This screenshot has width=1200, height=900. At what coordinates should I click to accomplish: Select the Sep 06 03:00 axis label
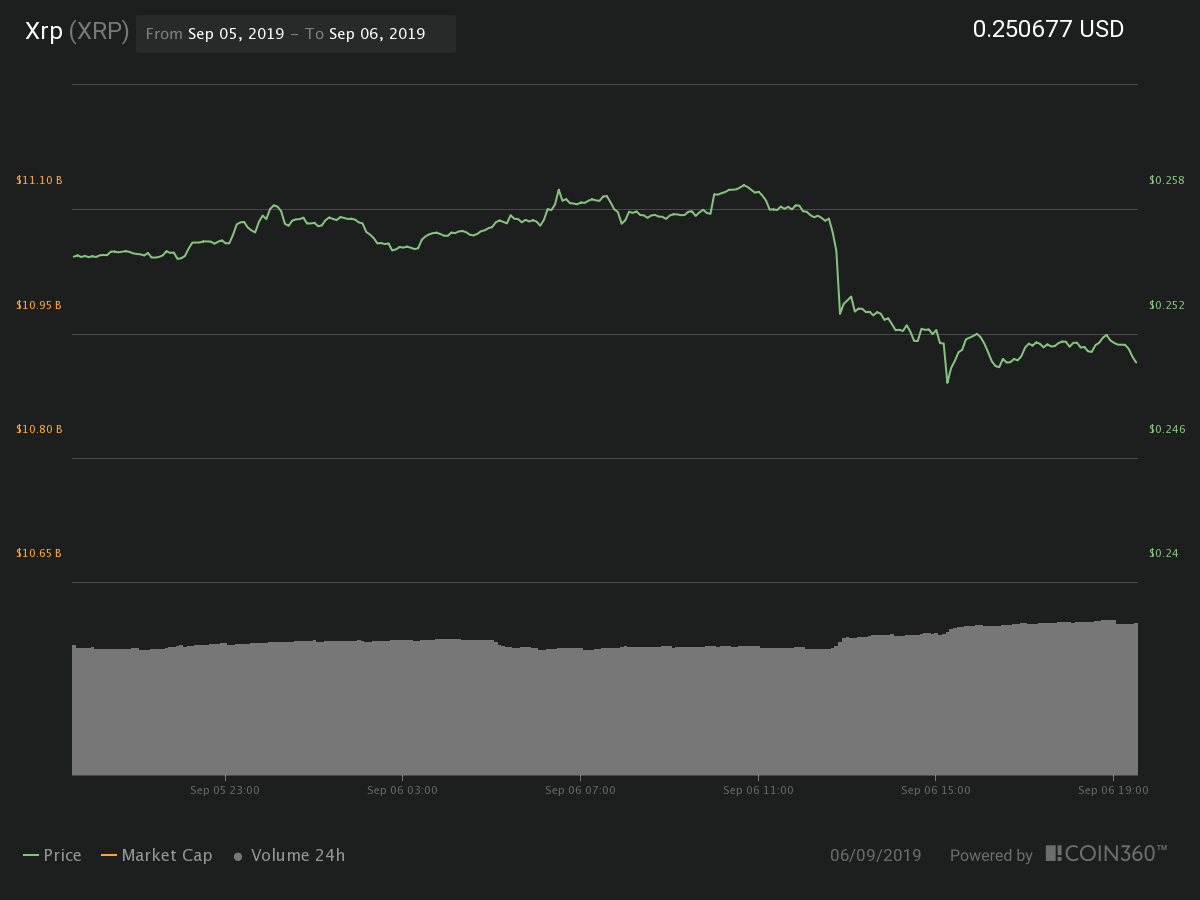click(x=402, y=790)
